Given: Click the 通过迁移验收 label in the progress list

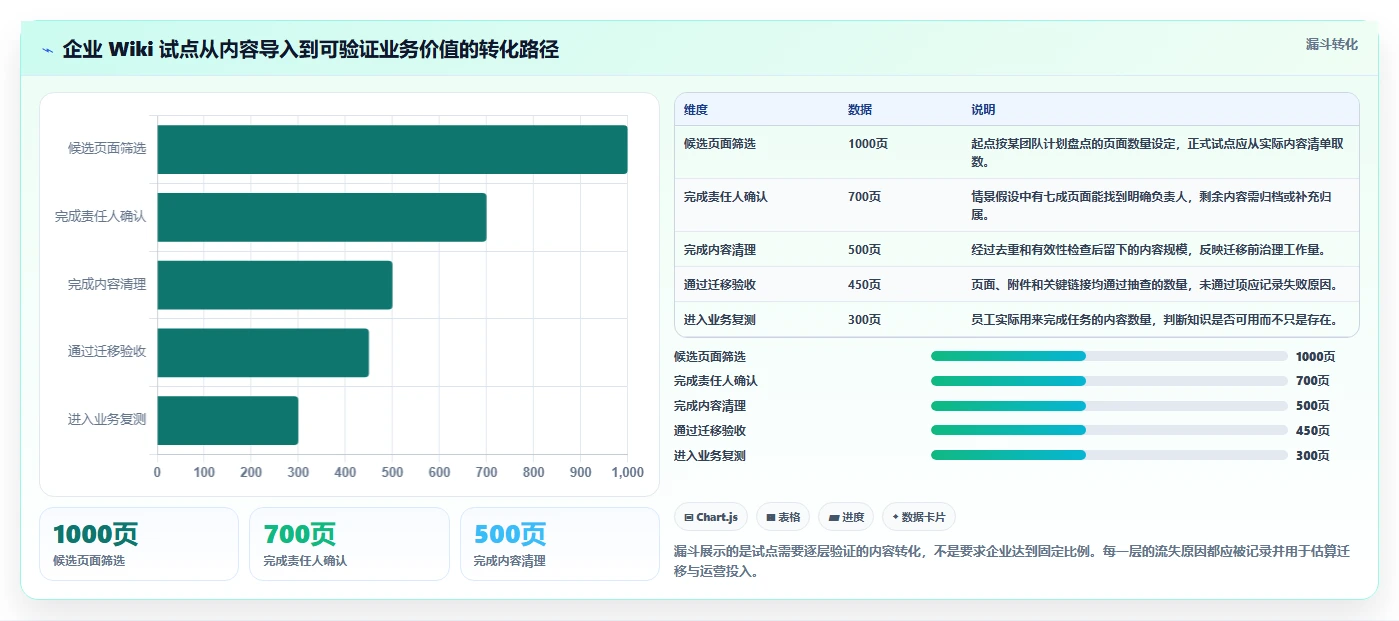Looking at the screenshot, I should pyautogui.click(x=710, y=431).
